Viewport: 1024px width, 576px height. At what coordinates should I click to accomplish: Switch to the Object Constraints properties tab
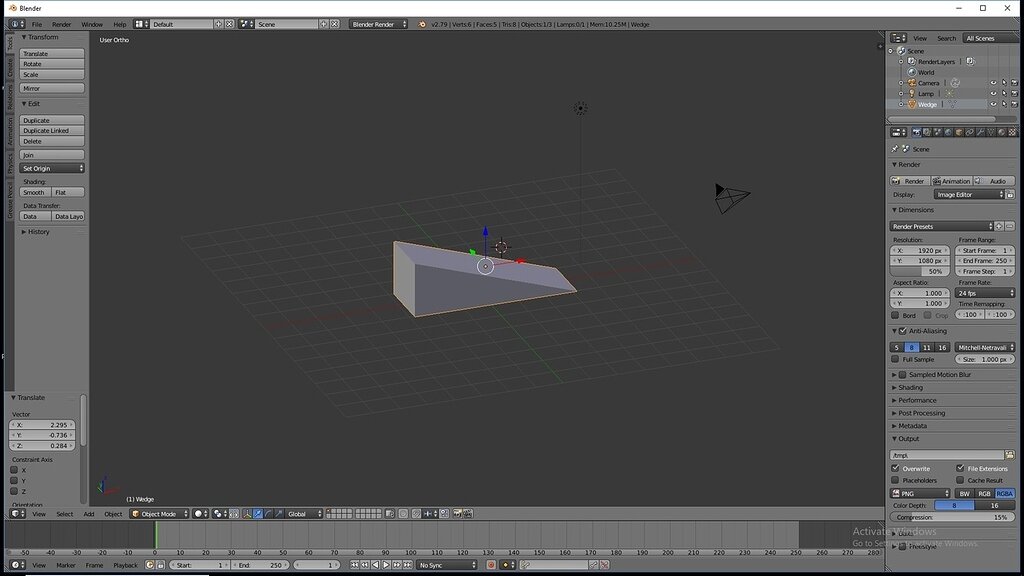[967, 131]
